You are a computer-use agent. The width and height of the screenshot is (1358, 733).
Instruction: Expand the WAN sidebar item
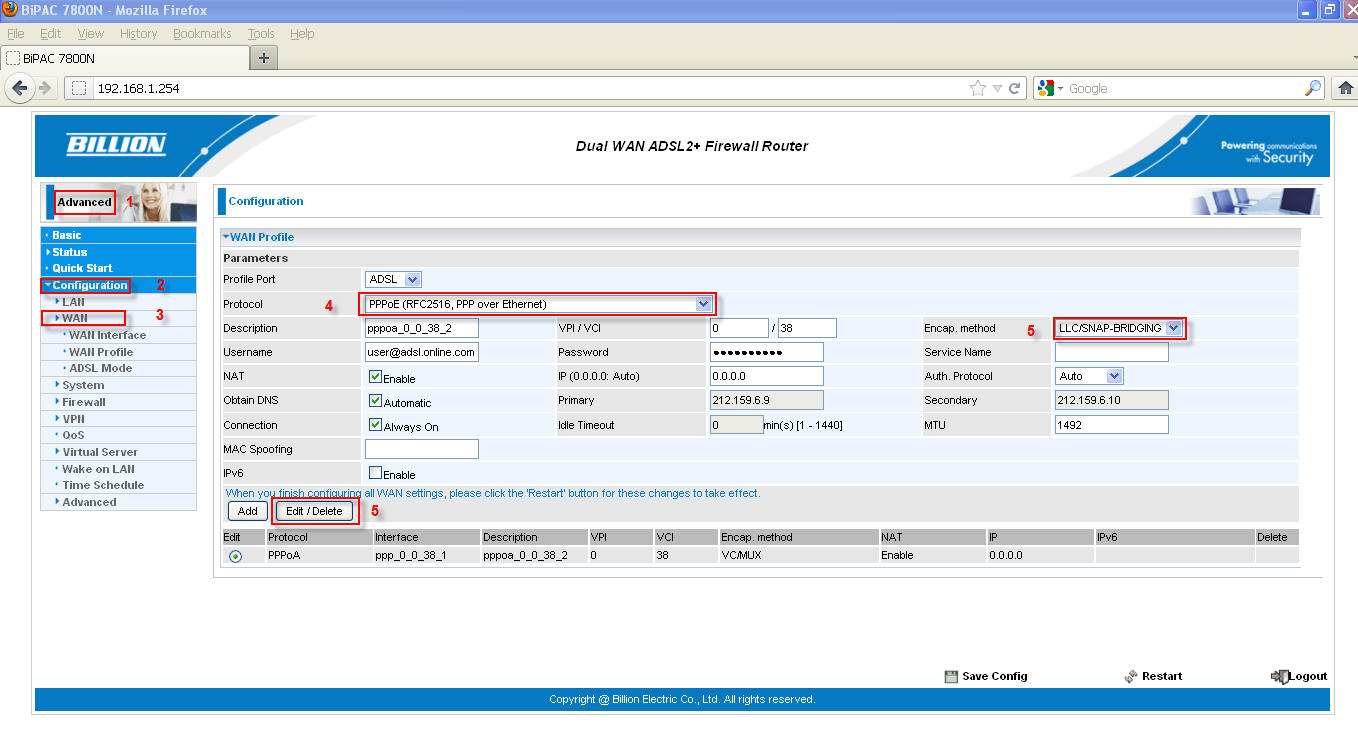tap(74, 318)
